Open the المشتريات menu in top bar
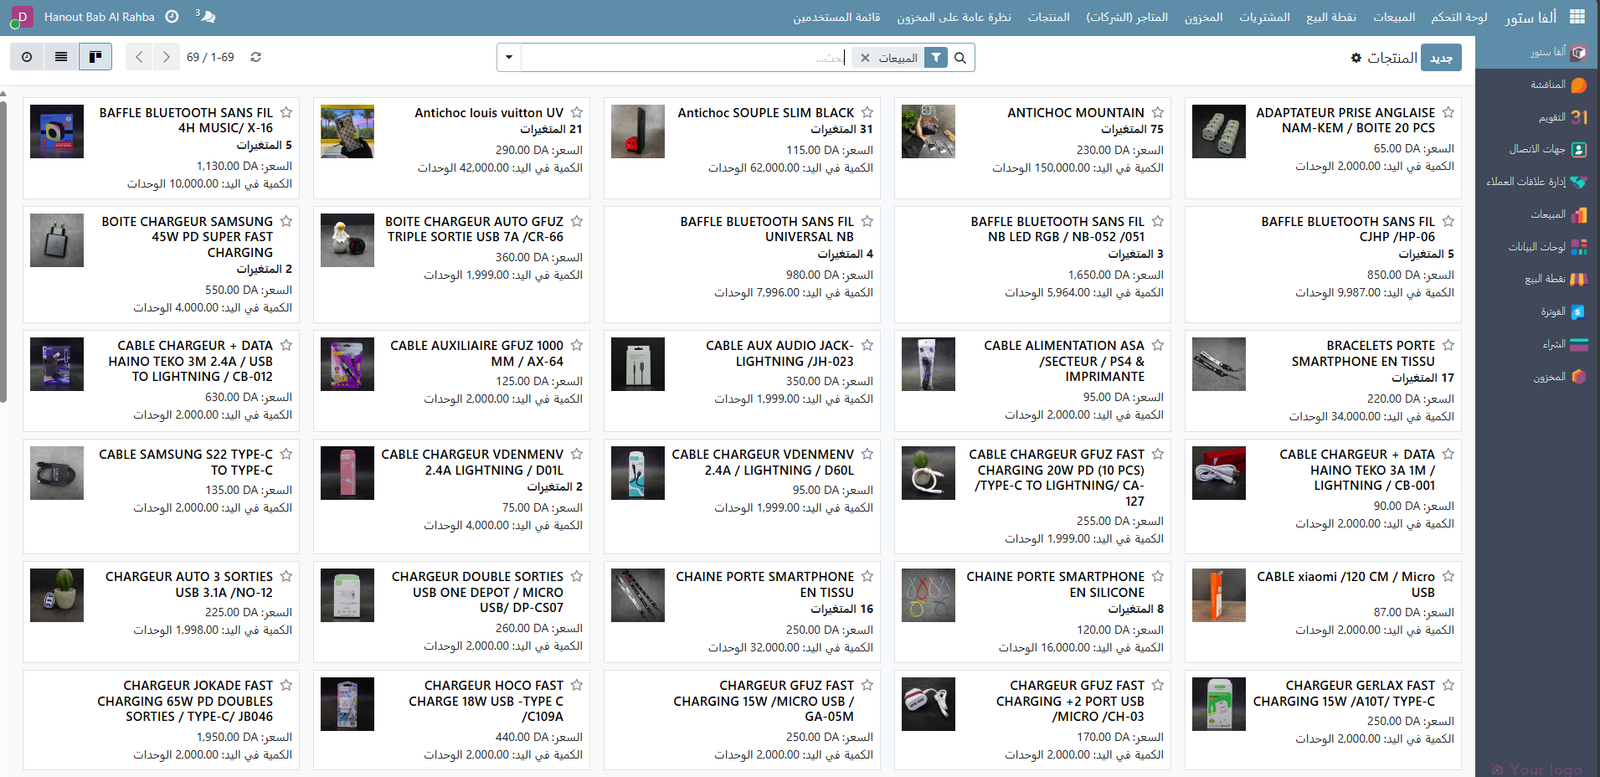The height and width of the screenshot is (777, 1600). point(1264,17)
